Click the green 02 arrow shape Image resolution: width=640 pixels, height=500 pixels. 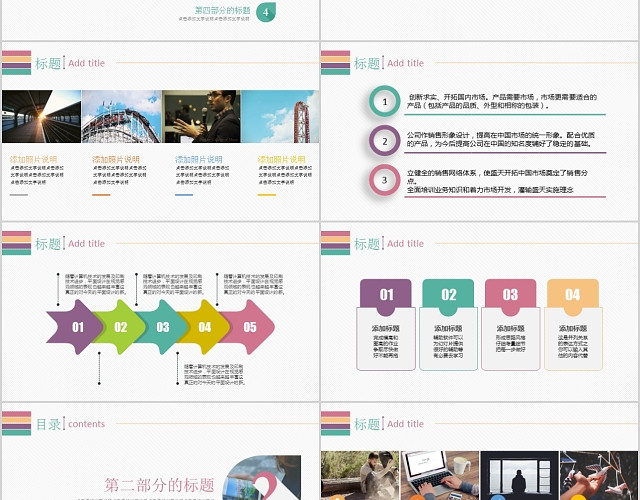(x=122, y=327)
